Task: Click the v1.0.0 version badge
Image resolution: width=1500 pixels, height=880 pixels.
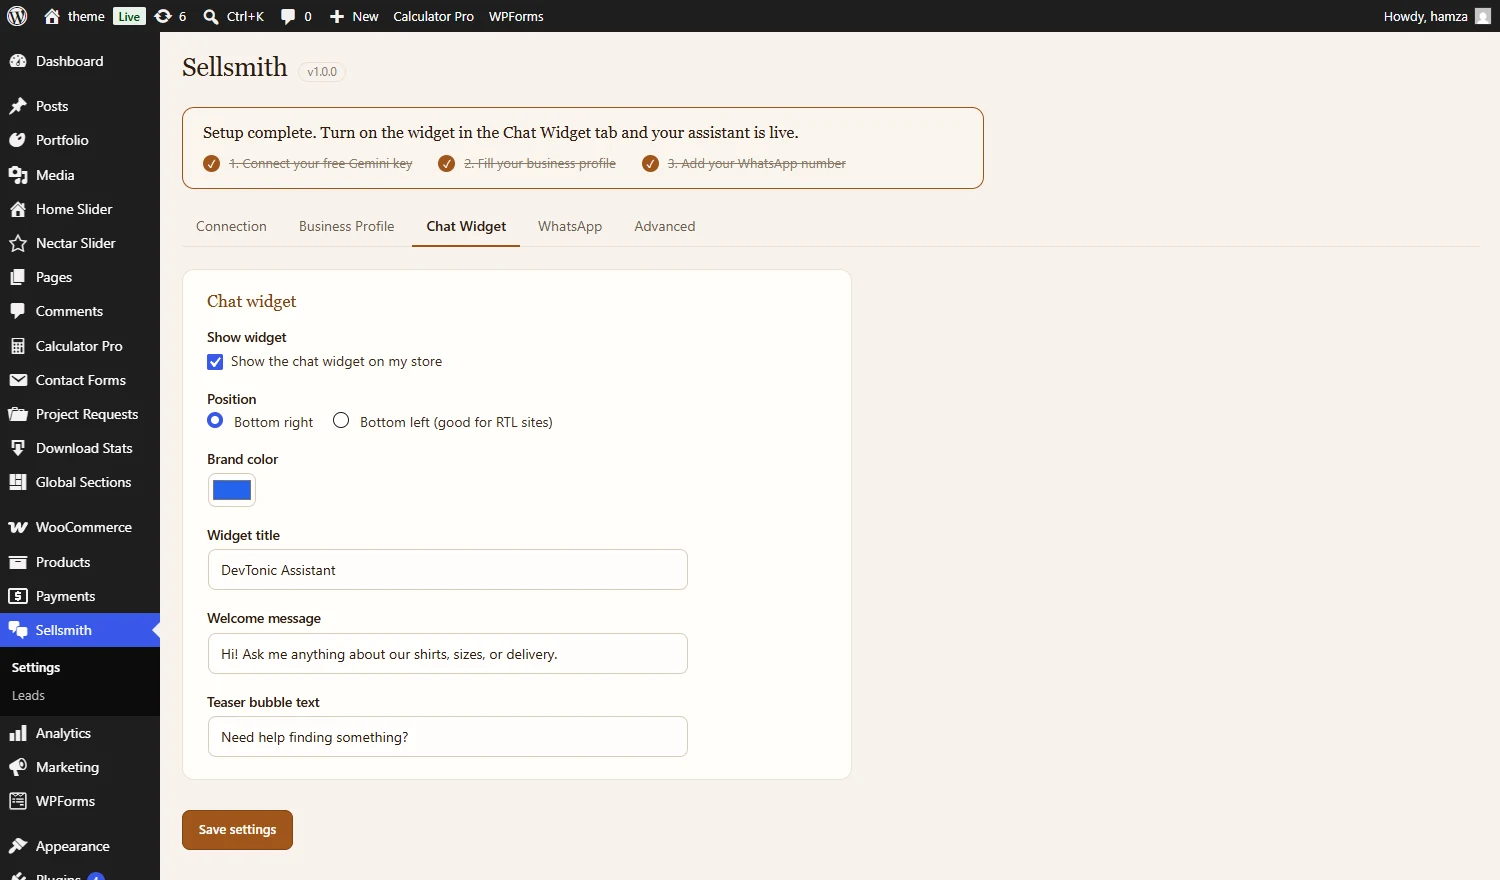Action: 322,72
